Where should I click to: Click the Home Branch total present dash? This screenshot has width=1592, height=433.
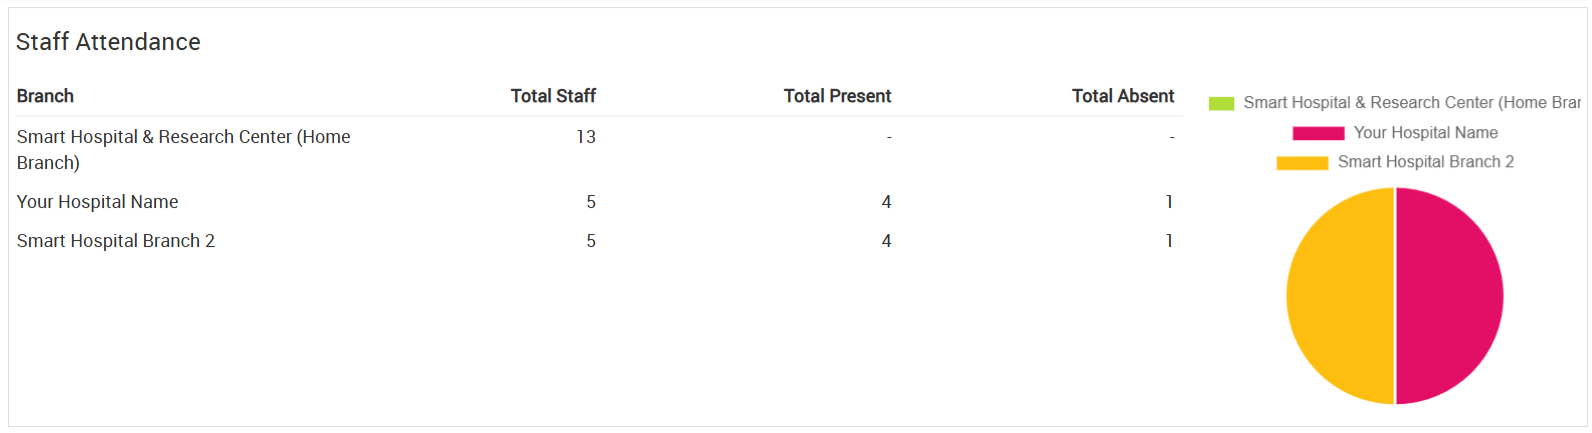click(x=889, y=137)
